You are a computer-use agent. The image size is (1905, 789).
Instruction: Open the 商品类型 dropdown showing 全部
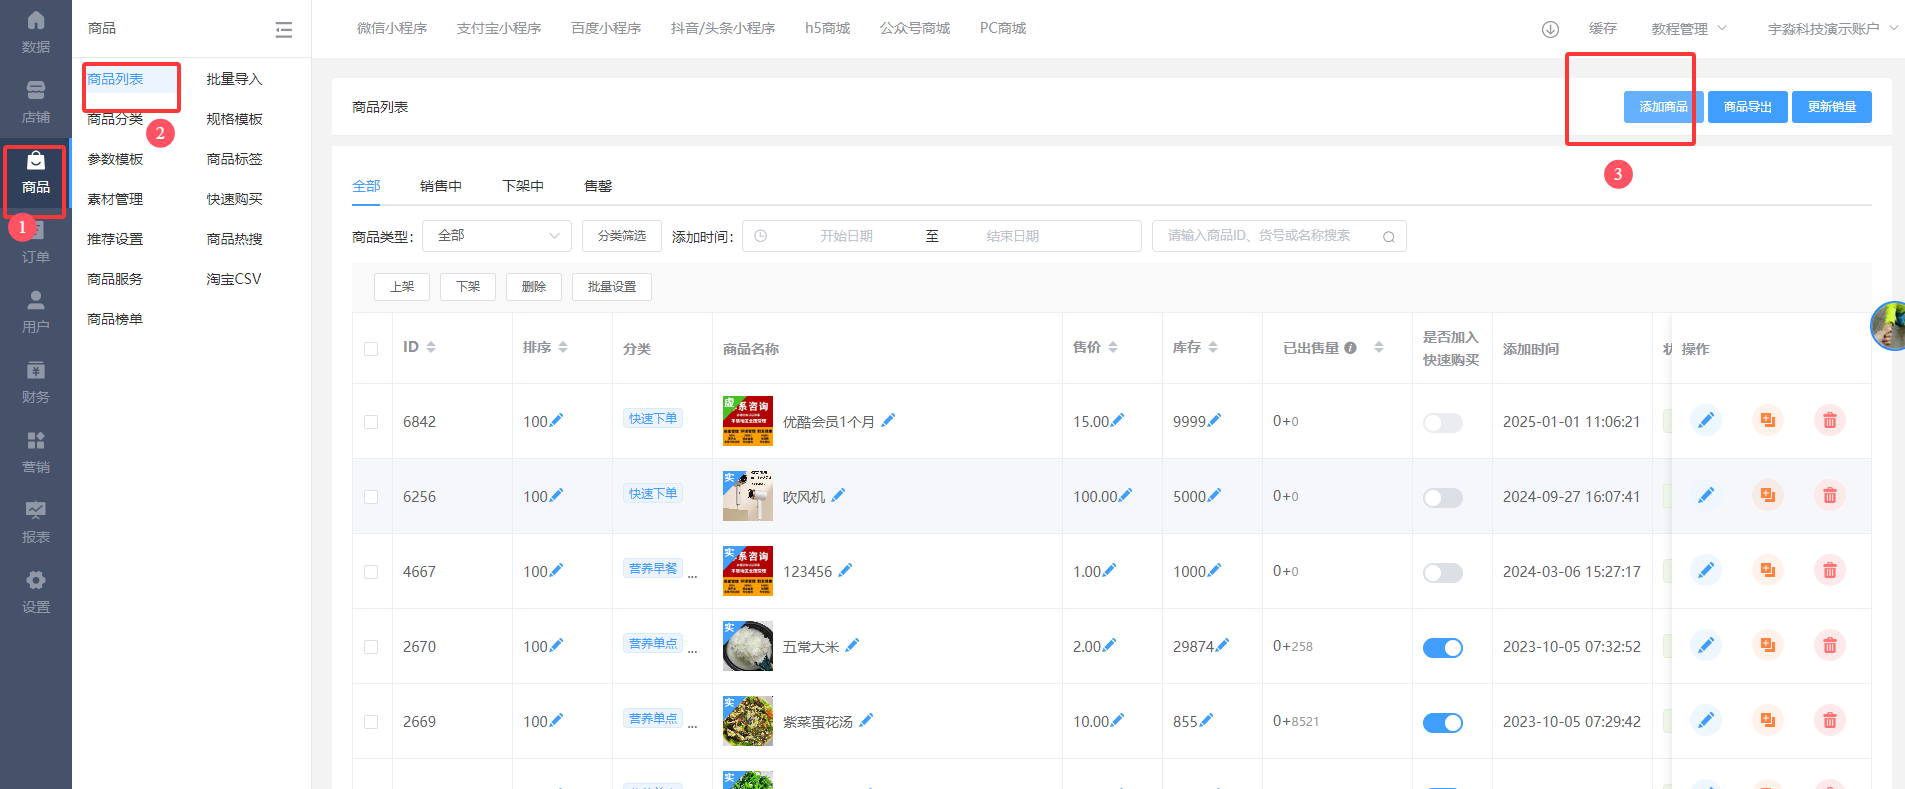tap(497, 236)
